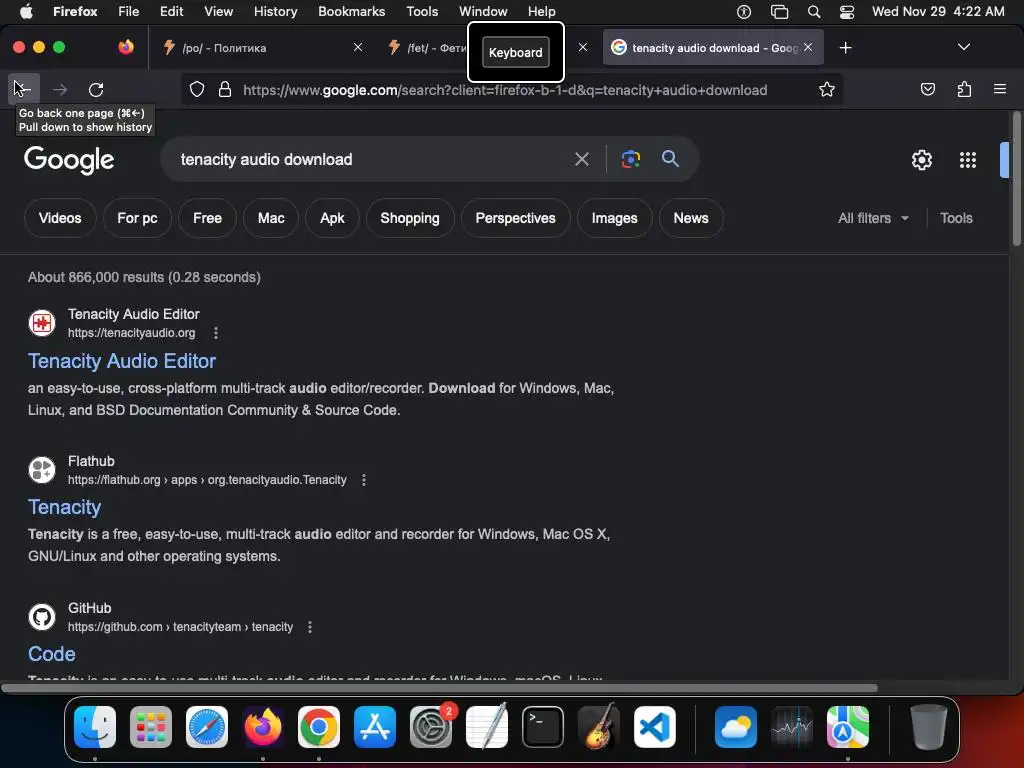Viewport: 1024px width, 768px height.
Task: Switch to Shopping results
Action: pos(409,218)
